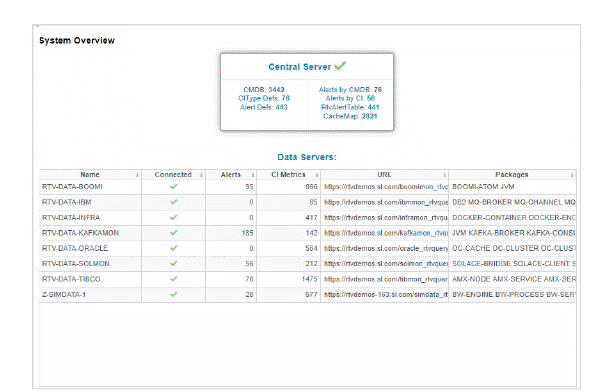Sort table by Packages column header
The height and width of the screenshot is (391, 615).
512,175
